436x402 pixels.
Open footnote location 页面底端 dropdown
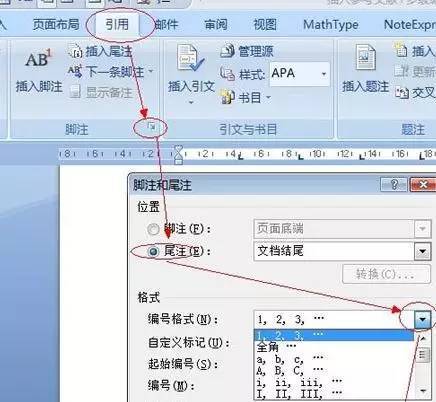pyautogui.click(x=422, y=229)
